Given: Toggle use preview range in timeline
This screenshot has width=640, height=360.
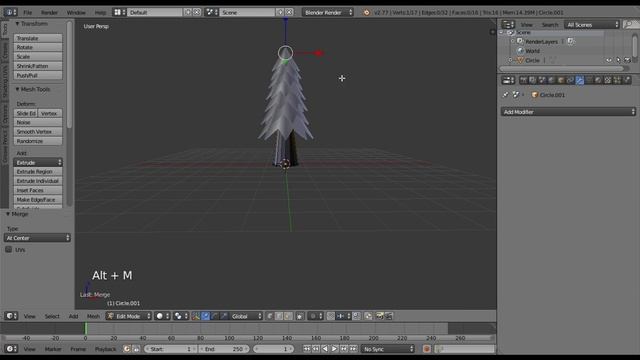Looking at the screenshot, I should pyautogui.click(x=127, y=349).
